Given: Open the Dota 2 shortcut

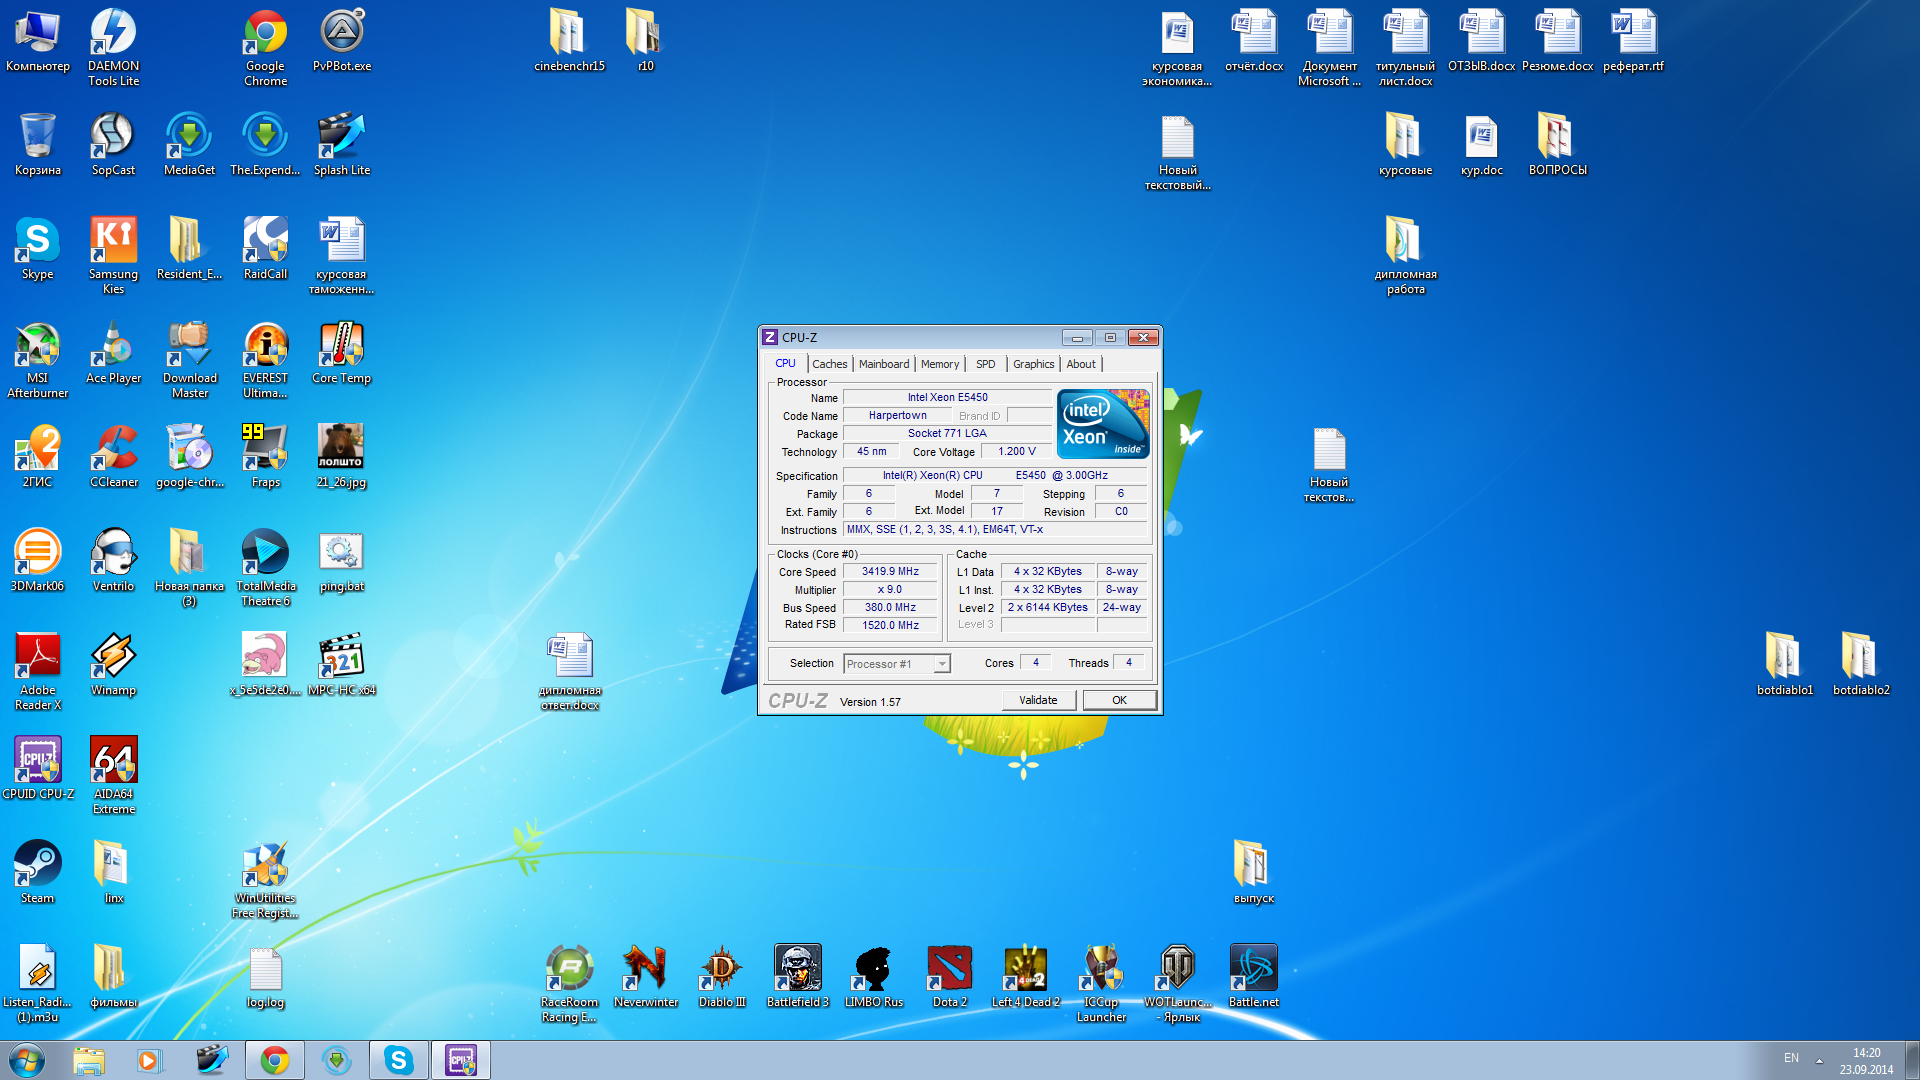Looking at the screenshot, I should point(949,970).
